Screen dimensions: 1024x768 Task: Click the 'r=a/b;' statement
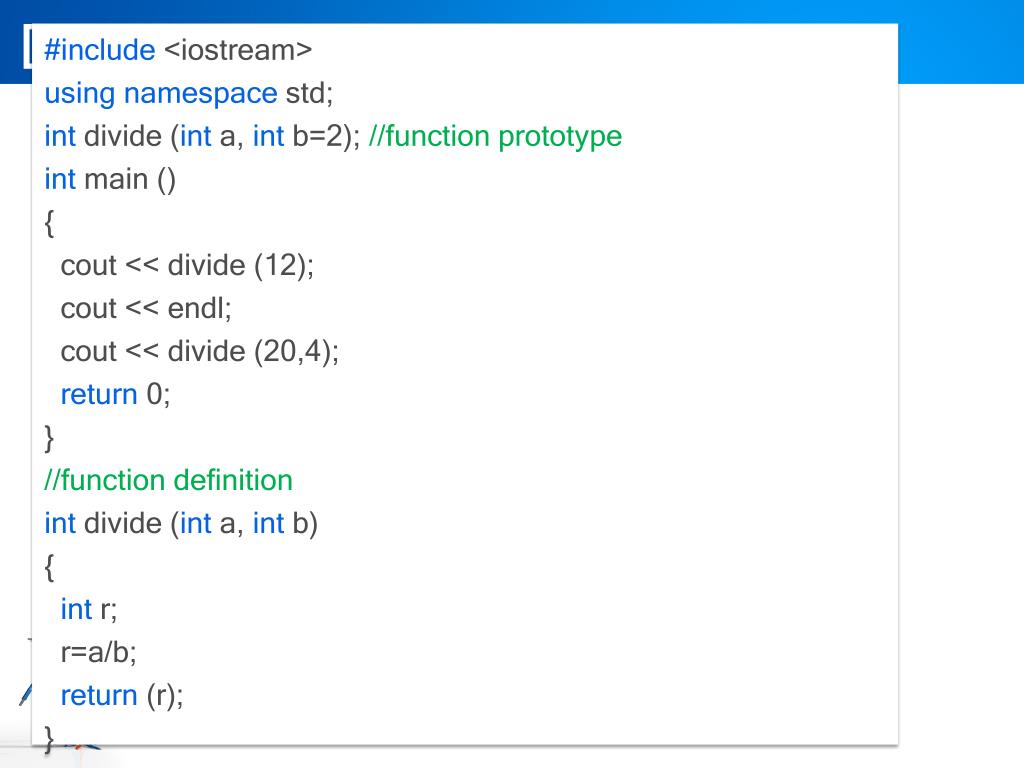tap(98, 652)
